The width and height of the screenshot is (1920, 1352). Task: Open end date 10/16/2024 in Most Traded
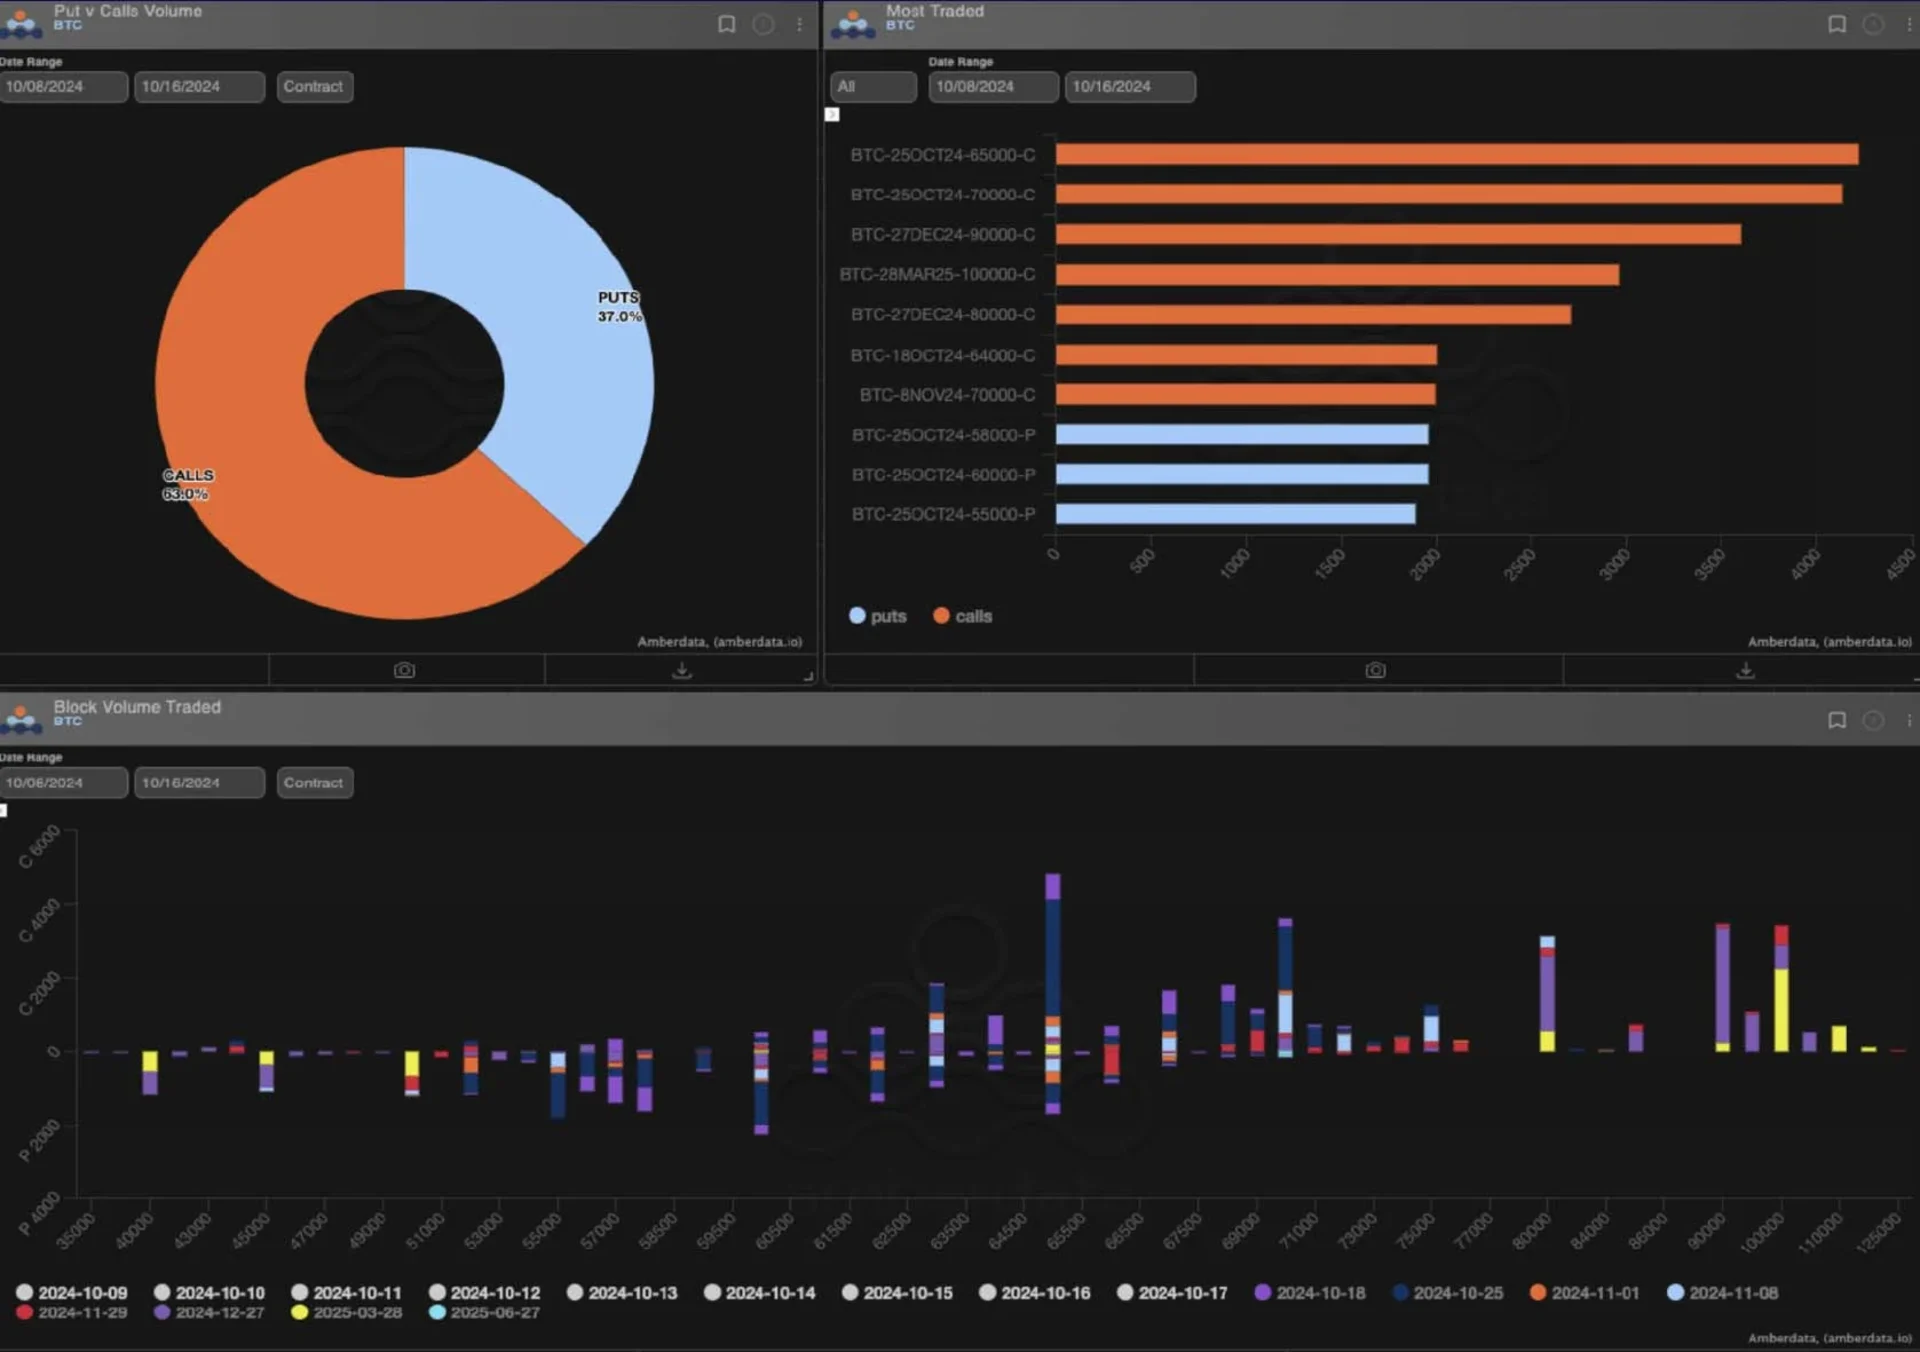(x=1129, y=87)
